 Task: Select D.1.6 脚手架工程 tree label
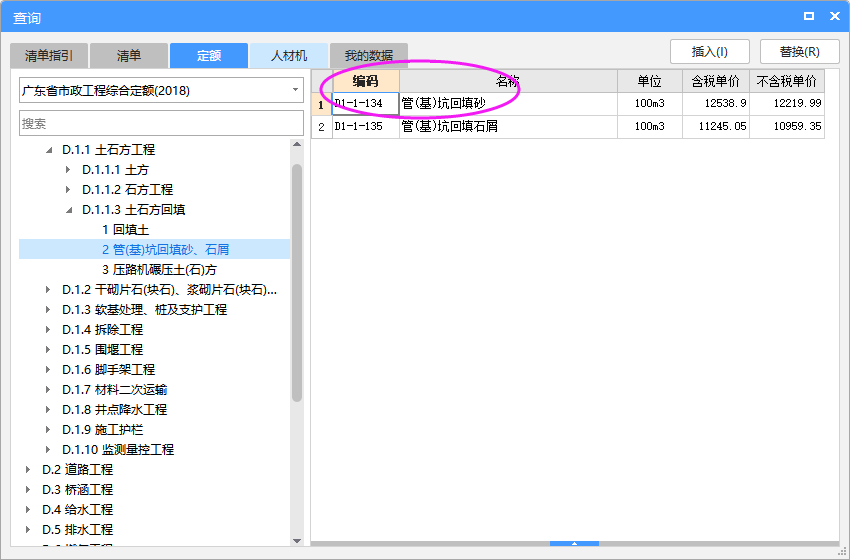pyautogui.click(x=108, y=370)
